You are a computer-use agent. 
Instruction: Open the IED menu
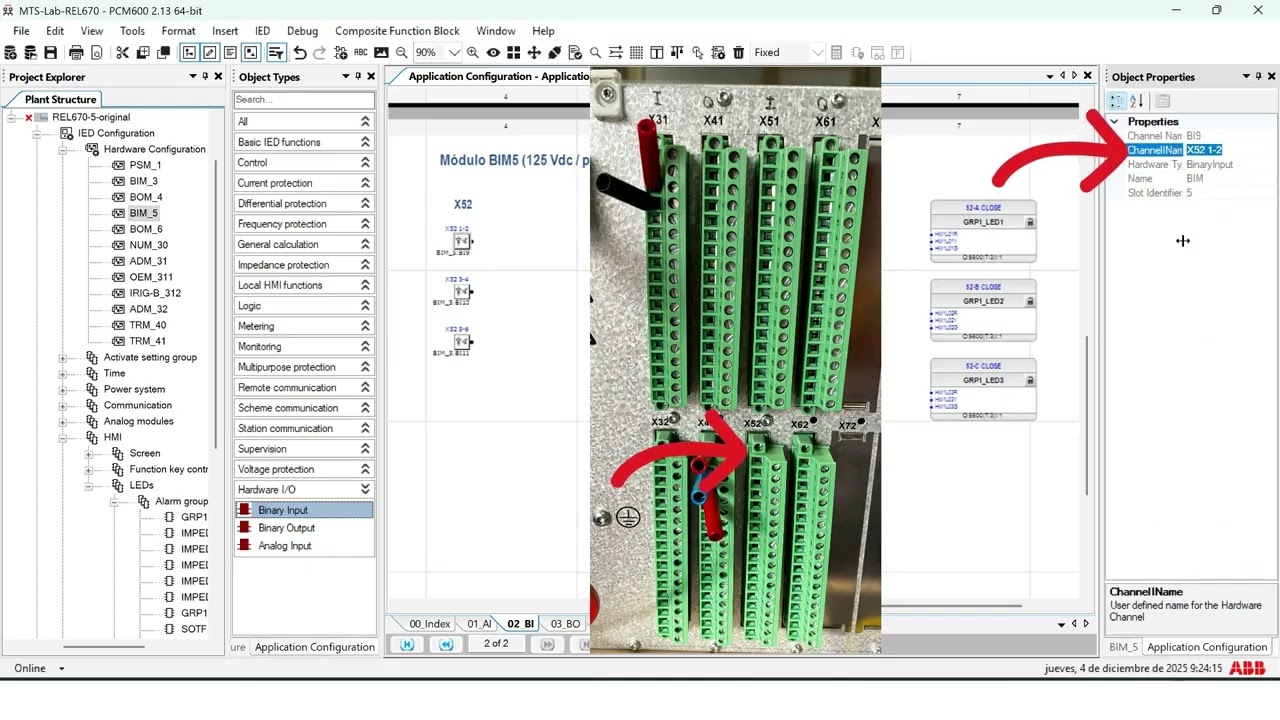(262, 31)
